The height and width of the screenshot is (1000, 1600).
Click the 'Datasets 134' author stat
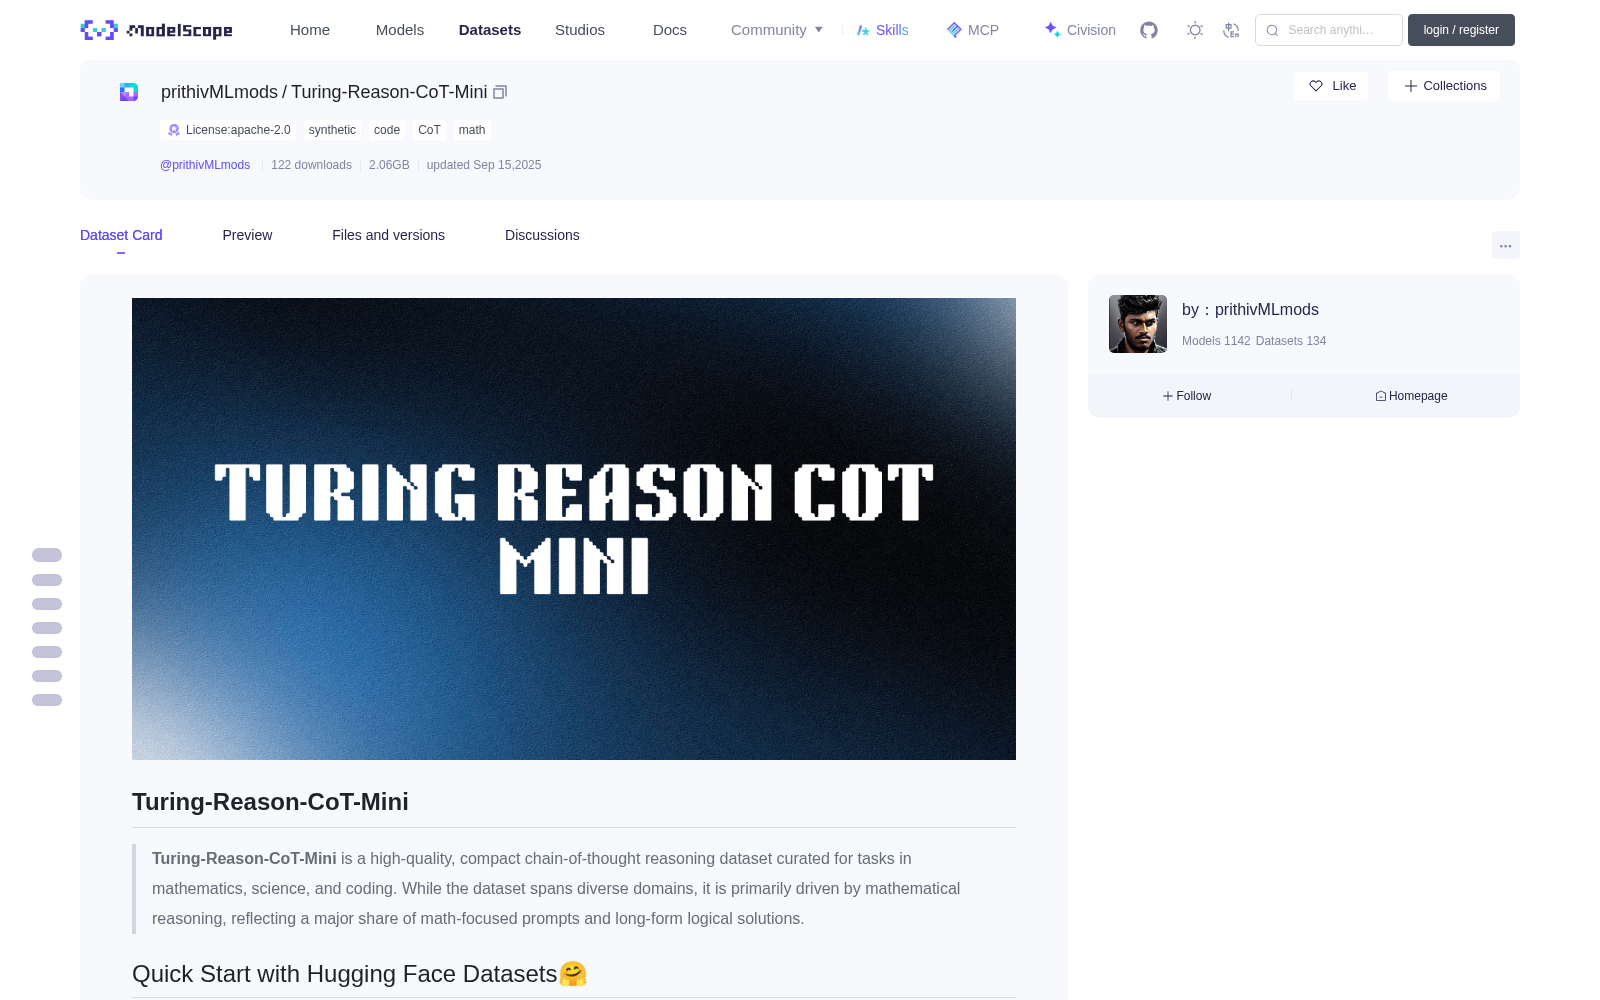click(x=1291, y=341)
